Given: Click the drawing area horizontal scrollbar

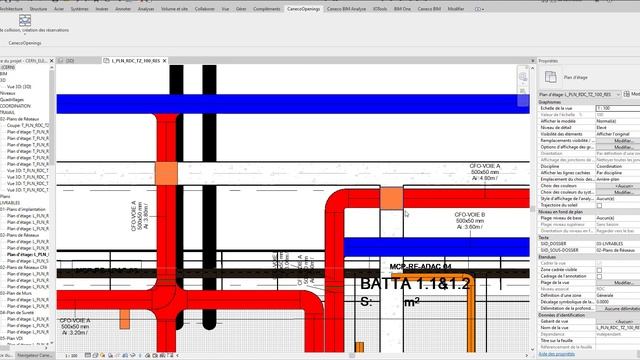Looking at the screenshot, I should pyautogui.click(x=351, y=356).
